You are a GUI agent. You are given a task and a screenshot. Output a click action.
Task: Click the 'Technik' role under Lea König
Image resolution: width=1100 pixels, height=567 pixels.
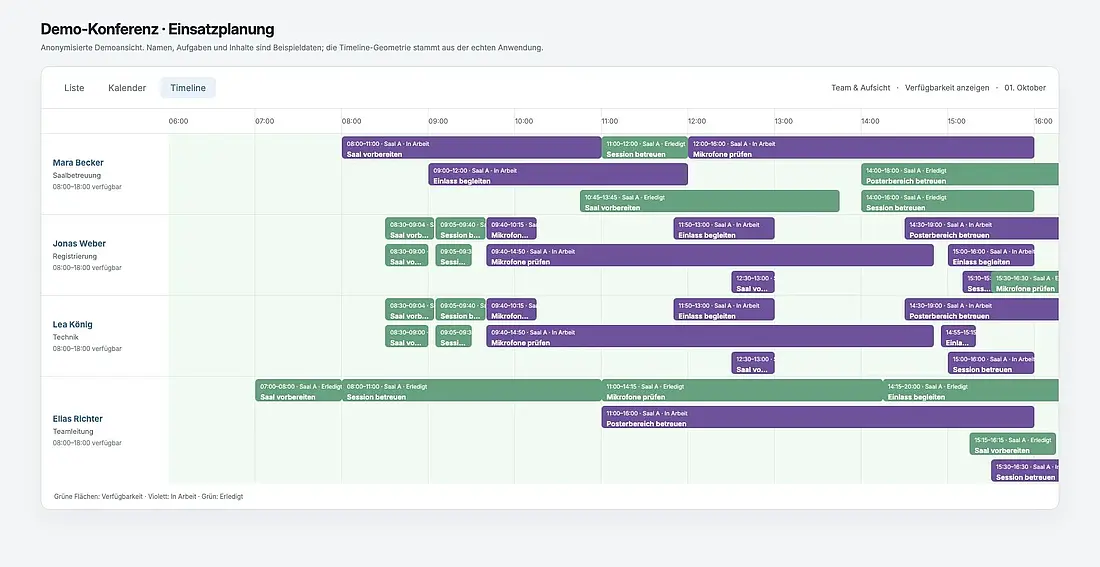pyautogui.click(x=65, y=337)
